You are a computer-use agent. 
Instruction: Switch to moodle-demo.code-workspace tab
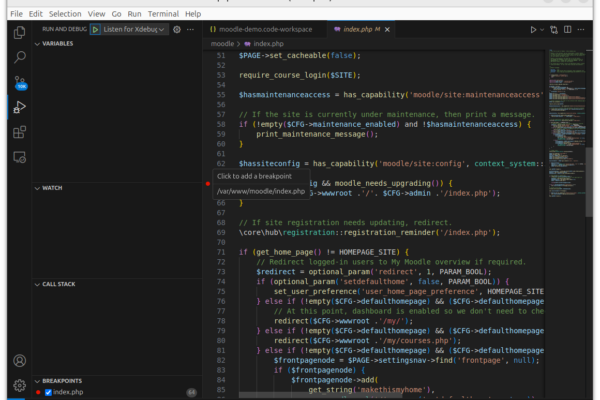265,29
